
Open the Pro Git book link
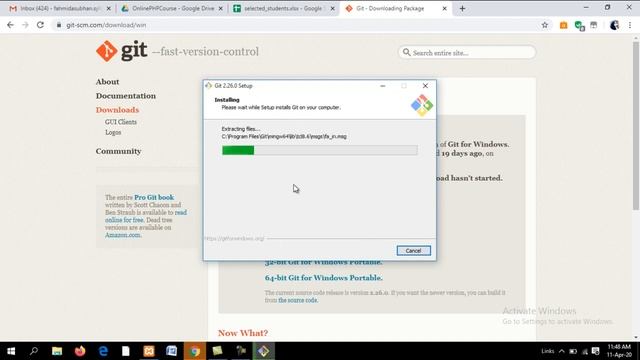(154, 198)
